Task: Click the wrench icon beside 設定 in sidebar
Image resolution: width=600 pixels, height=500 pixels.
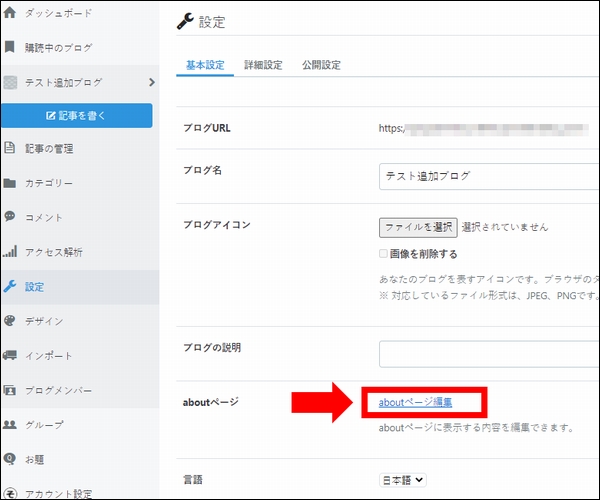Action: pyautogui.click(x=10, y=286)
